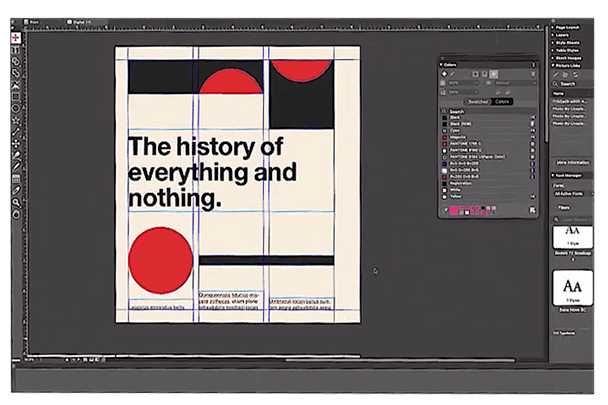Activate the Zoom magnifier tool
Viewport: 608px width, 405px height.
coord(16,203)
